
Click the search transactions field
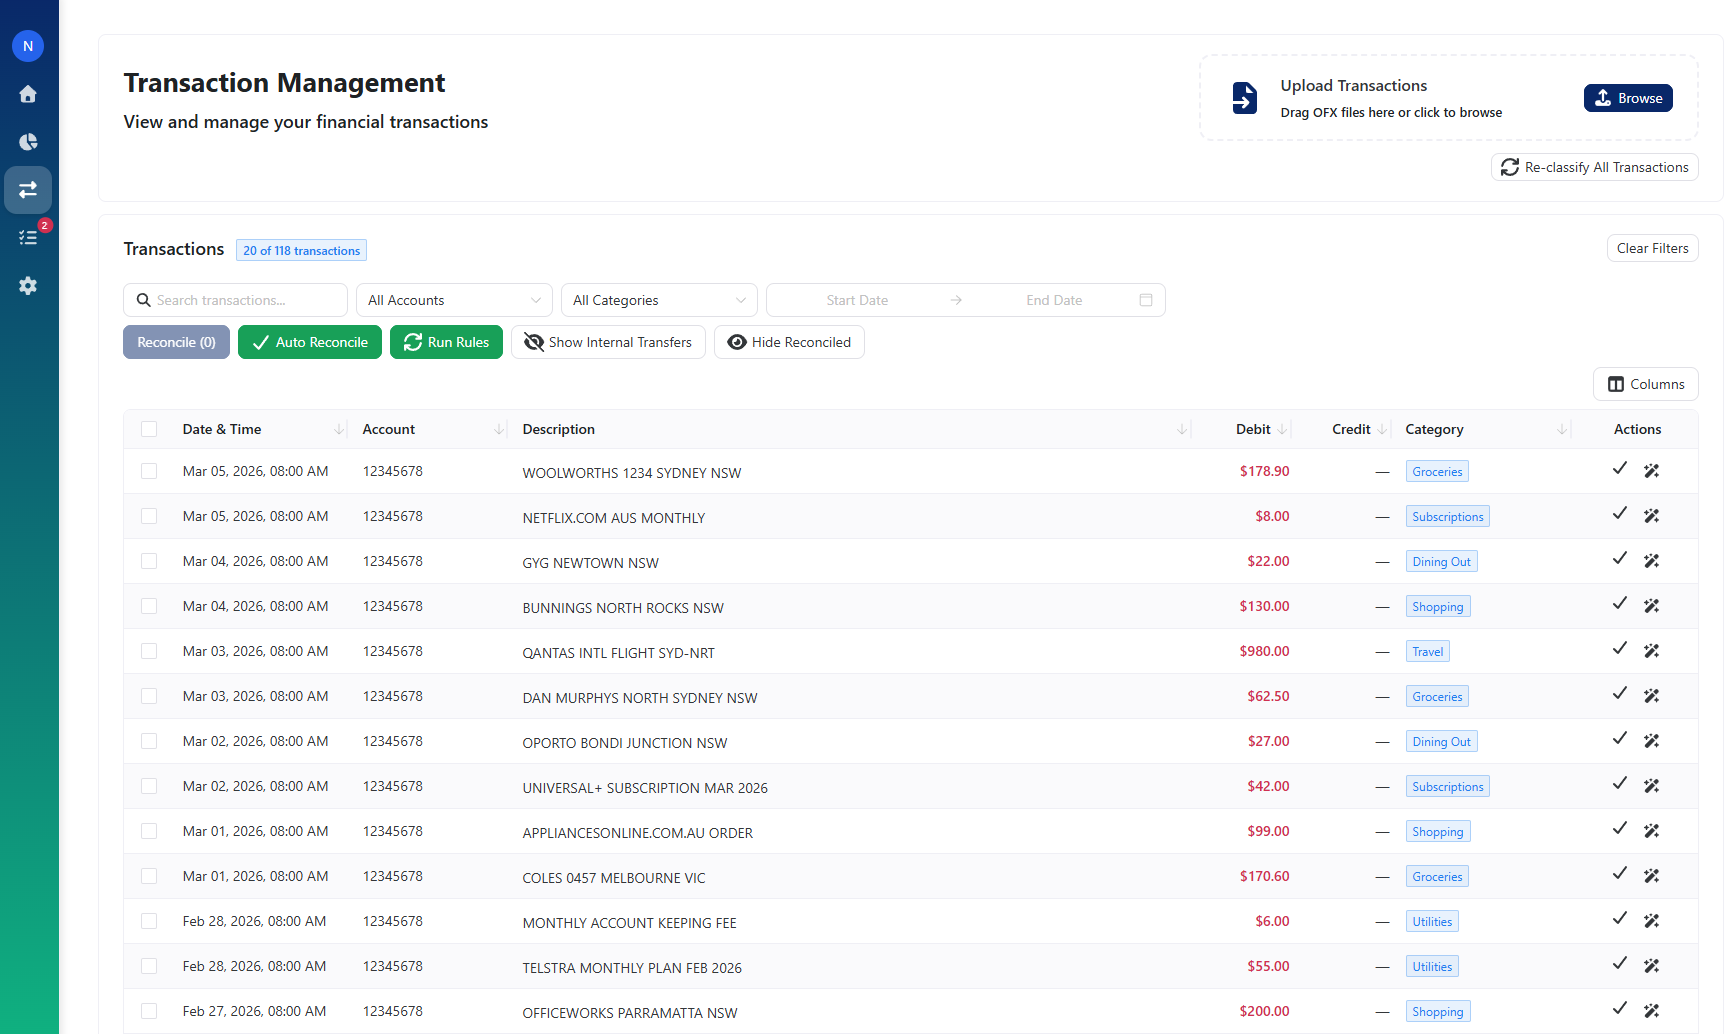(235, 299)
